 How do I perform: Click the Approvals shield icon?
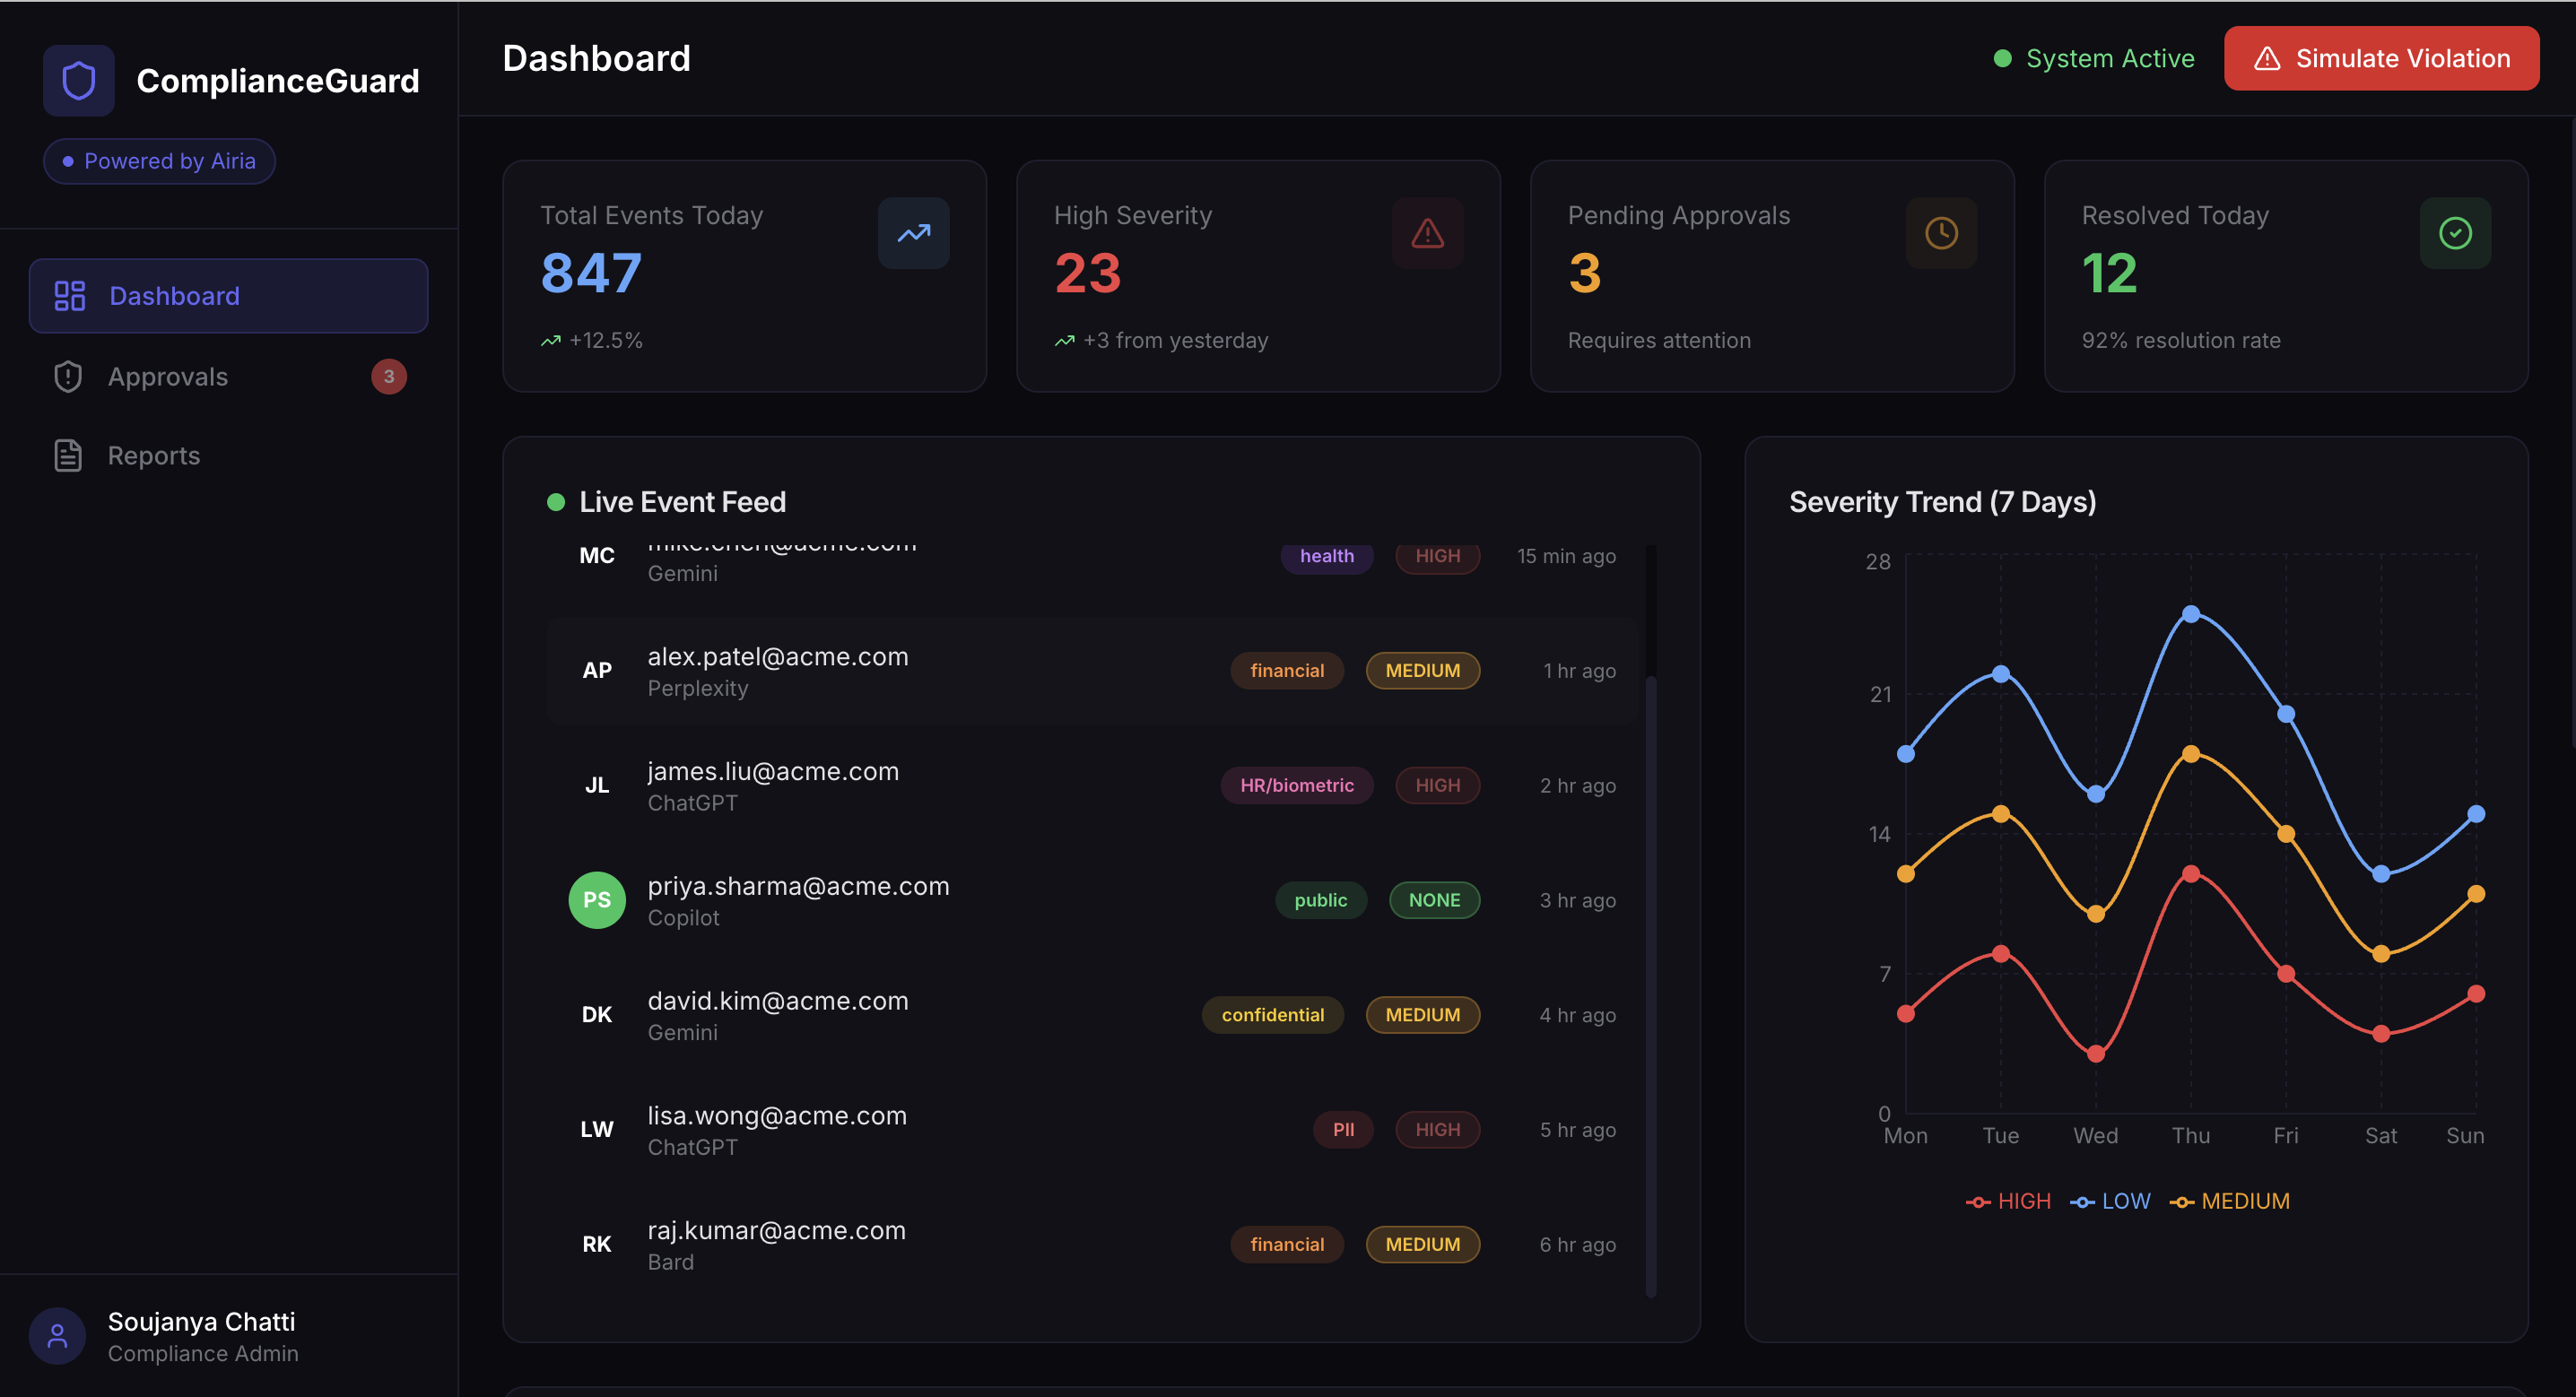[66, 376]
